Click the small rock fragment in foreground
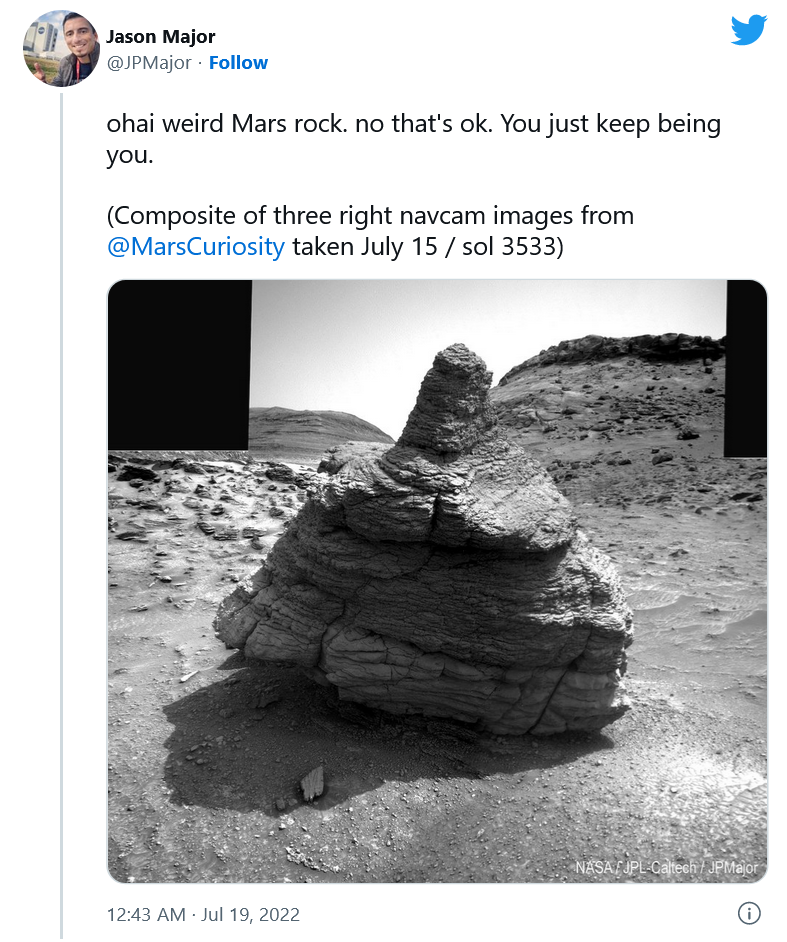 click(312, 783)
